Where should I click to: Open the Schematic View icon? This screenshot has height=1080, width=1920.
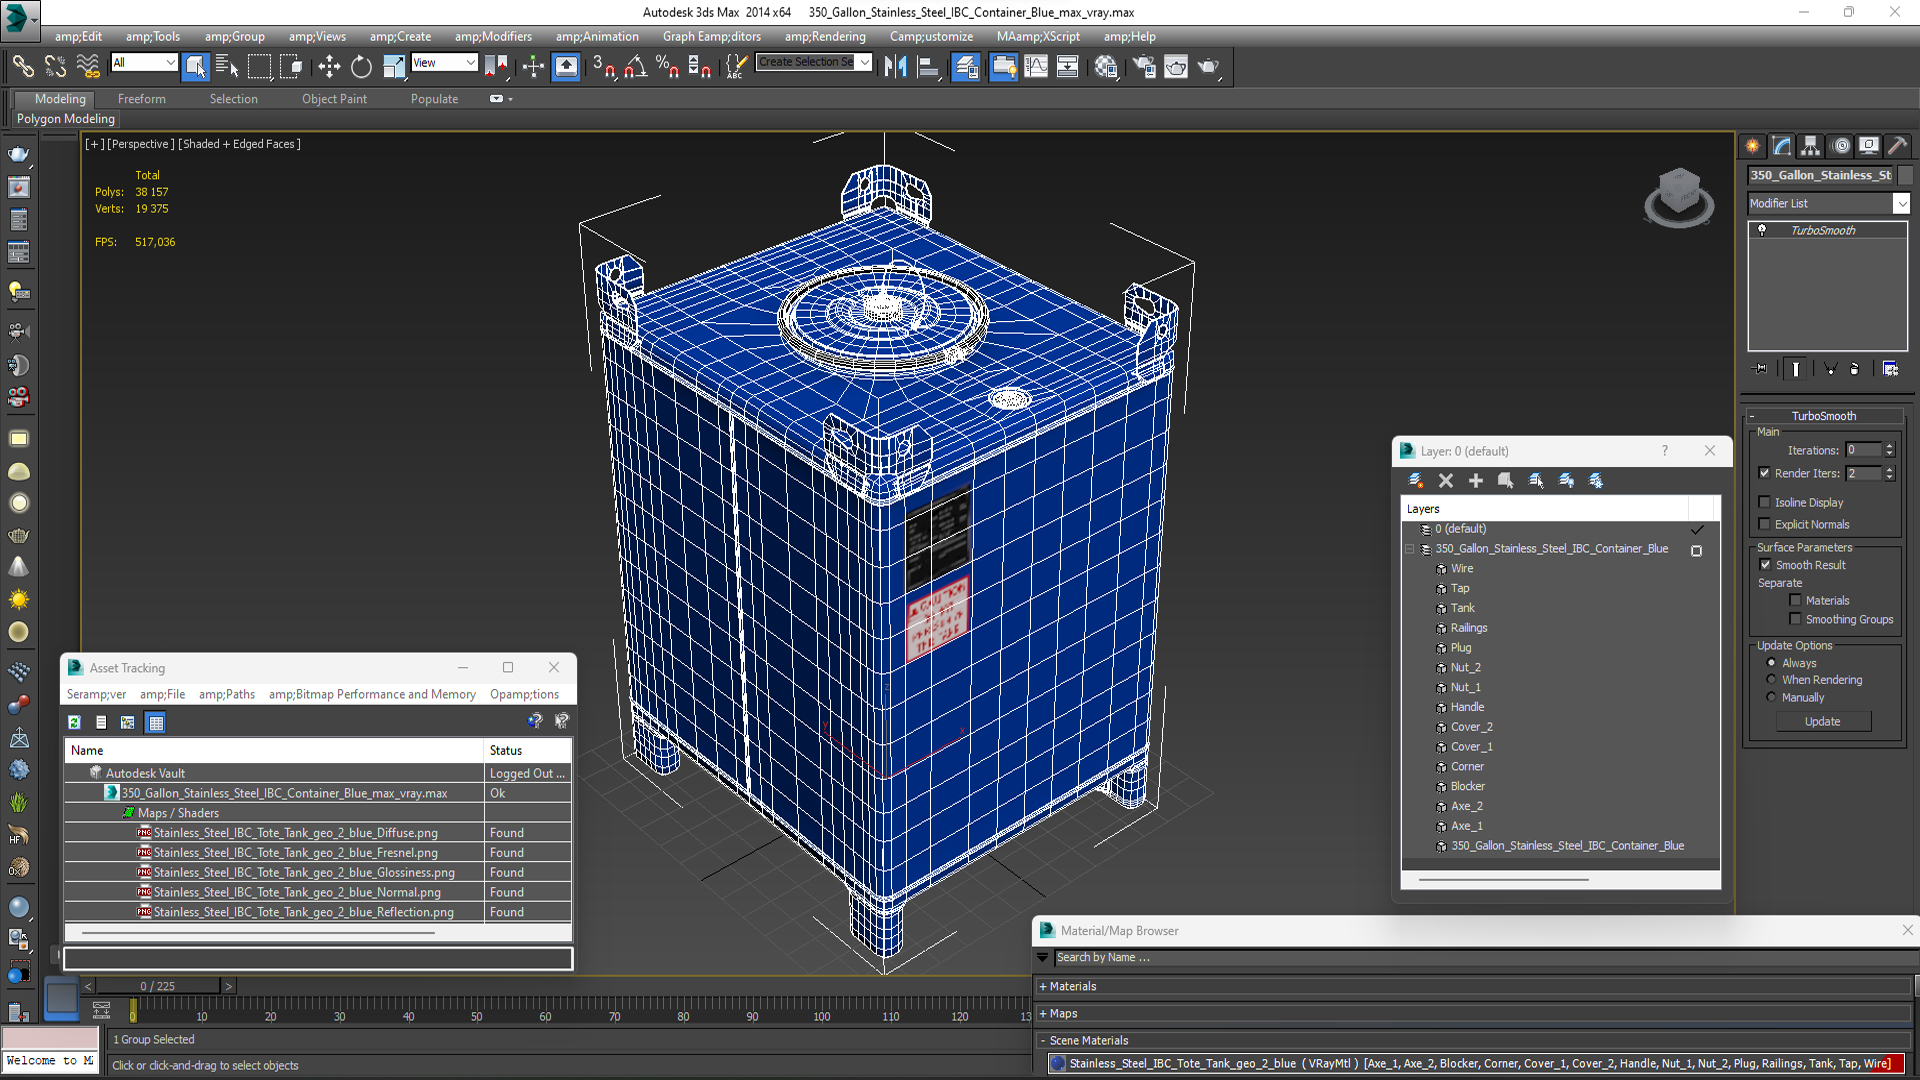click(x=1068, y=66)
